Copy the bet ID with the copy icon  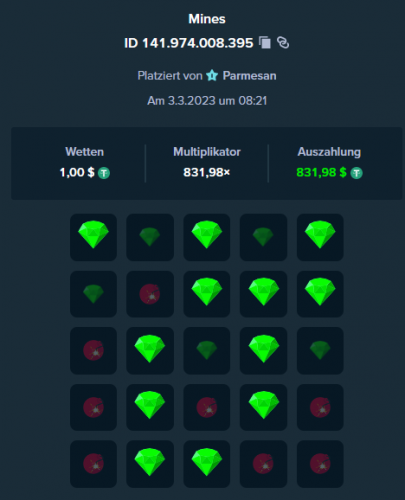click(265, 43)
